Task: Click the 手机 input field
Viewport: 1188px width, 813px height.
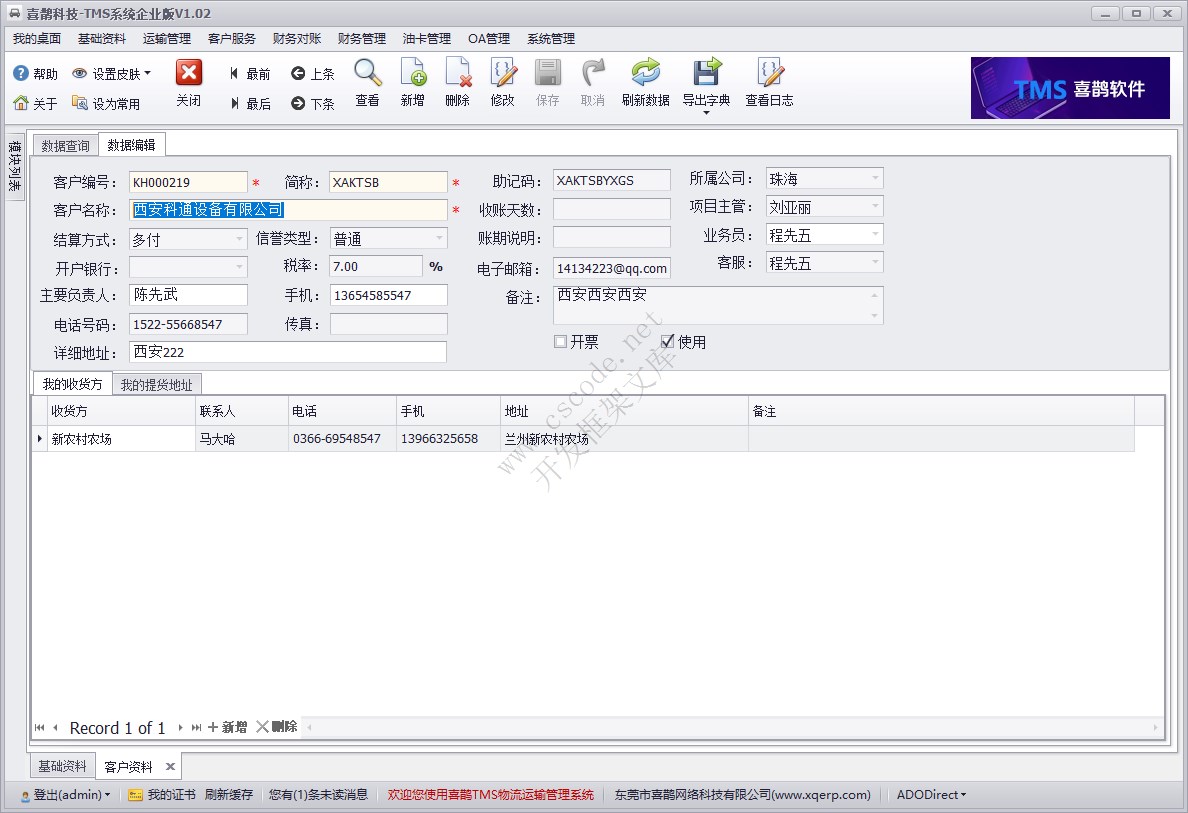Action: pos(389,295)
